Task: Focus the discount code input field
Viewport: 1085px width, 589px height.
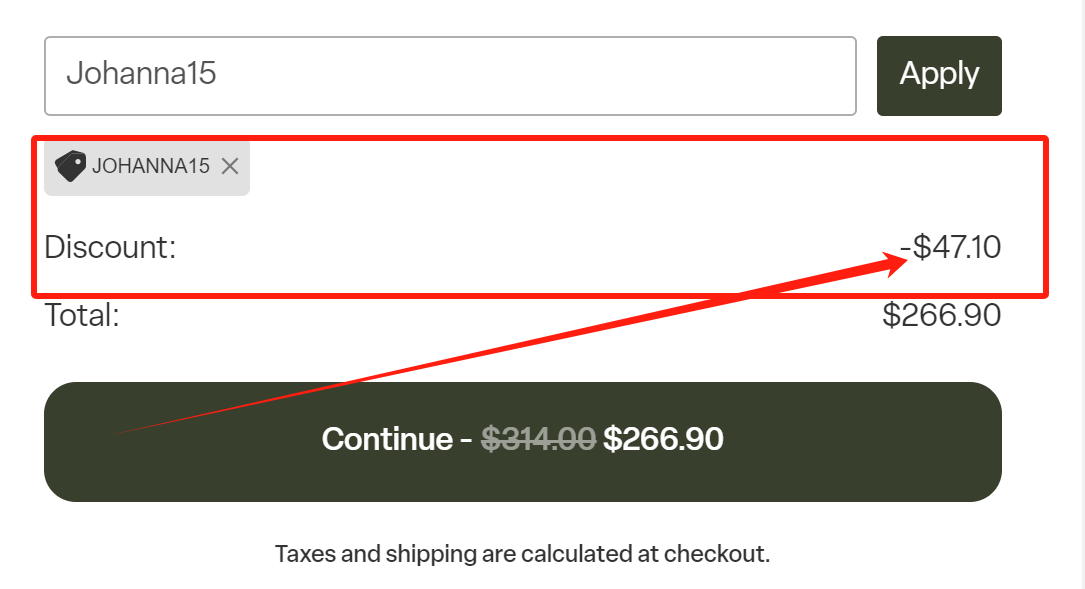Action: [x=450, y=75]
